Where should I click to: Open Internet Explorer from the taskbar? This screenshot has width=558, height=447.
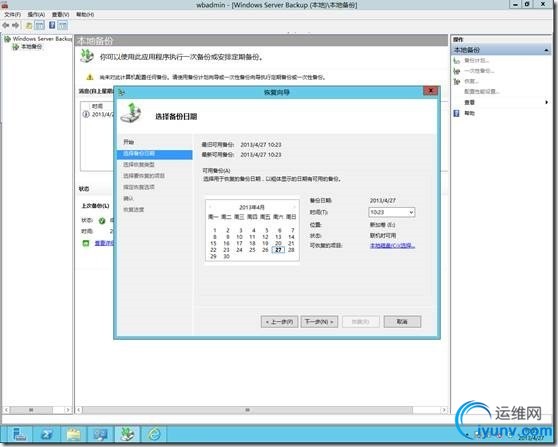154,434
